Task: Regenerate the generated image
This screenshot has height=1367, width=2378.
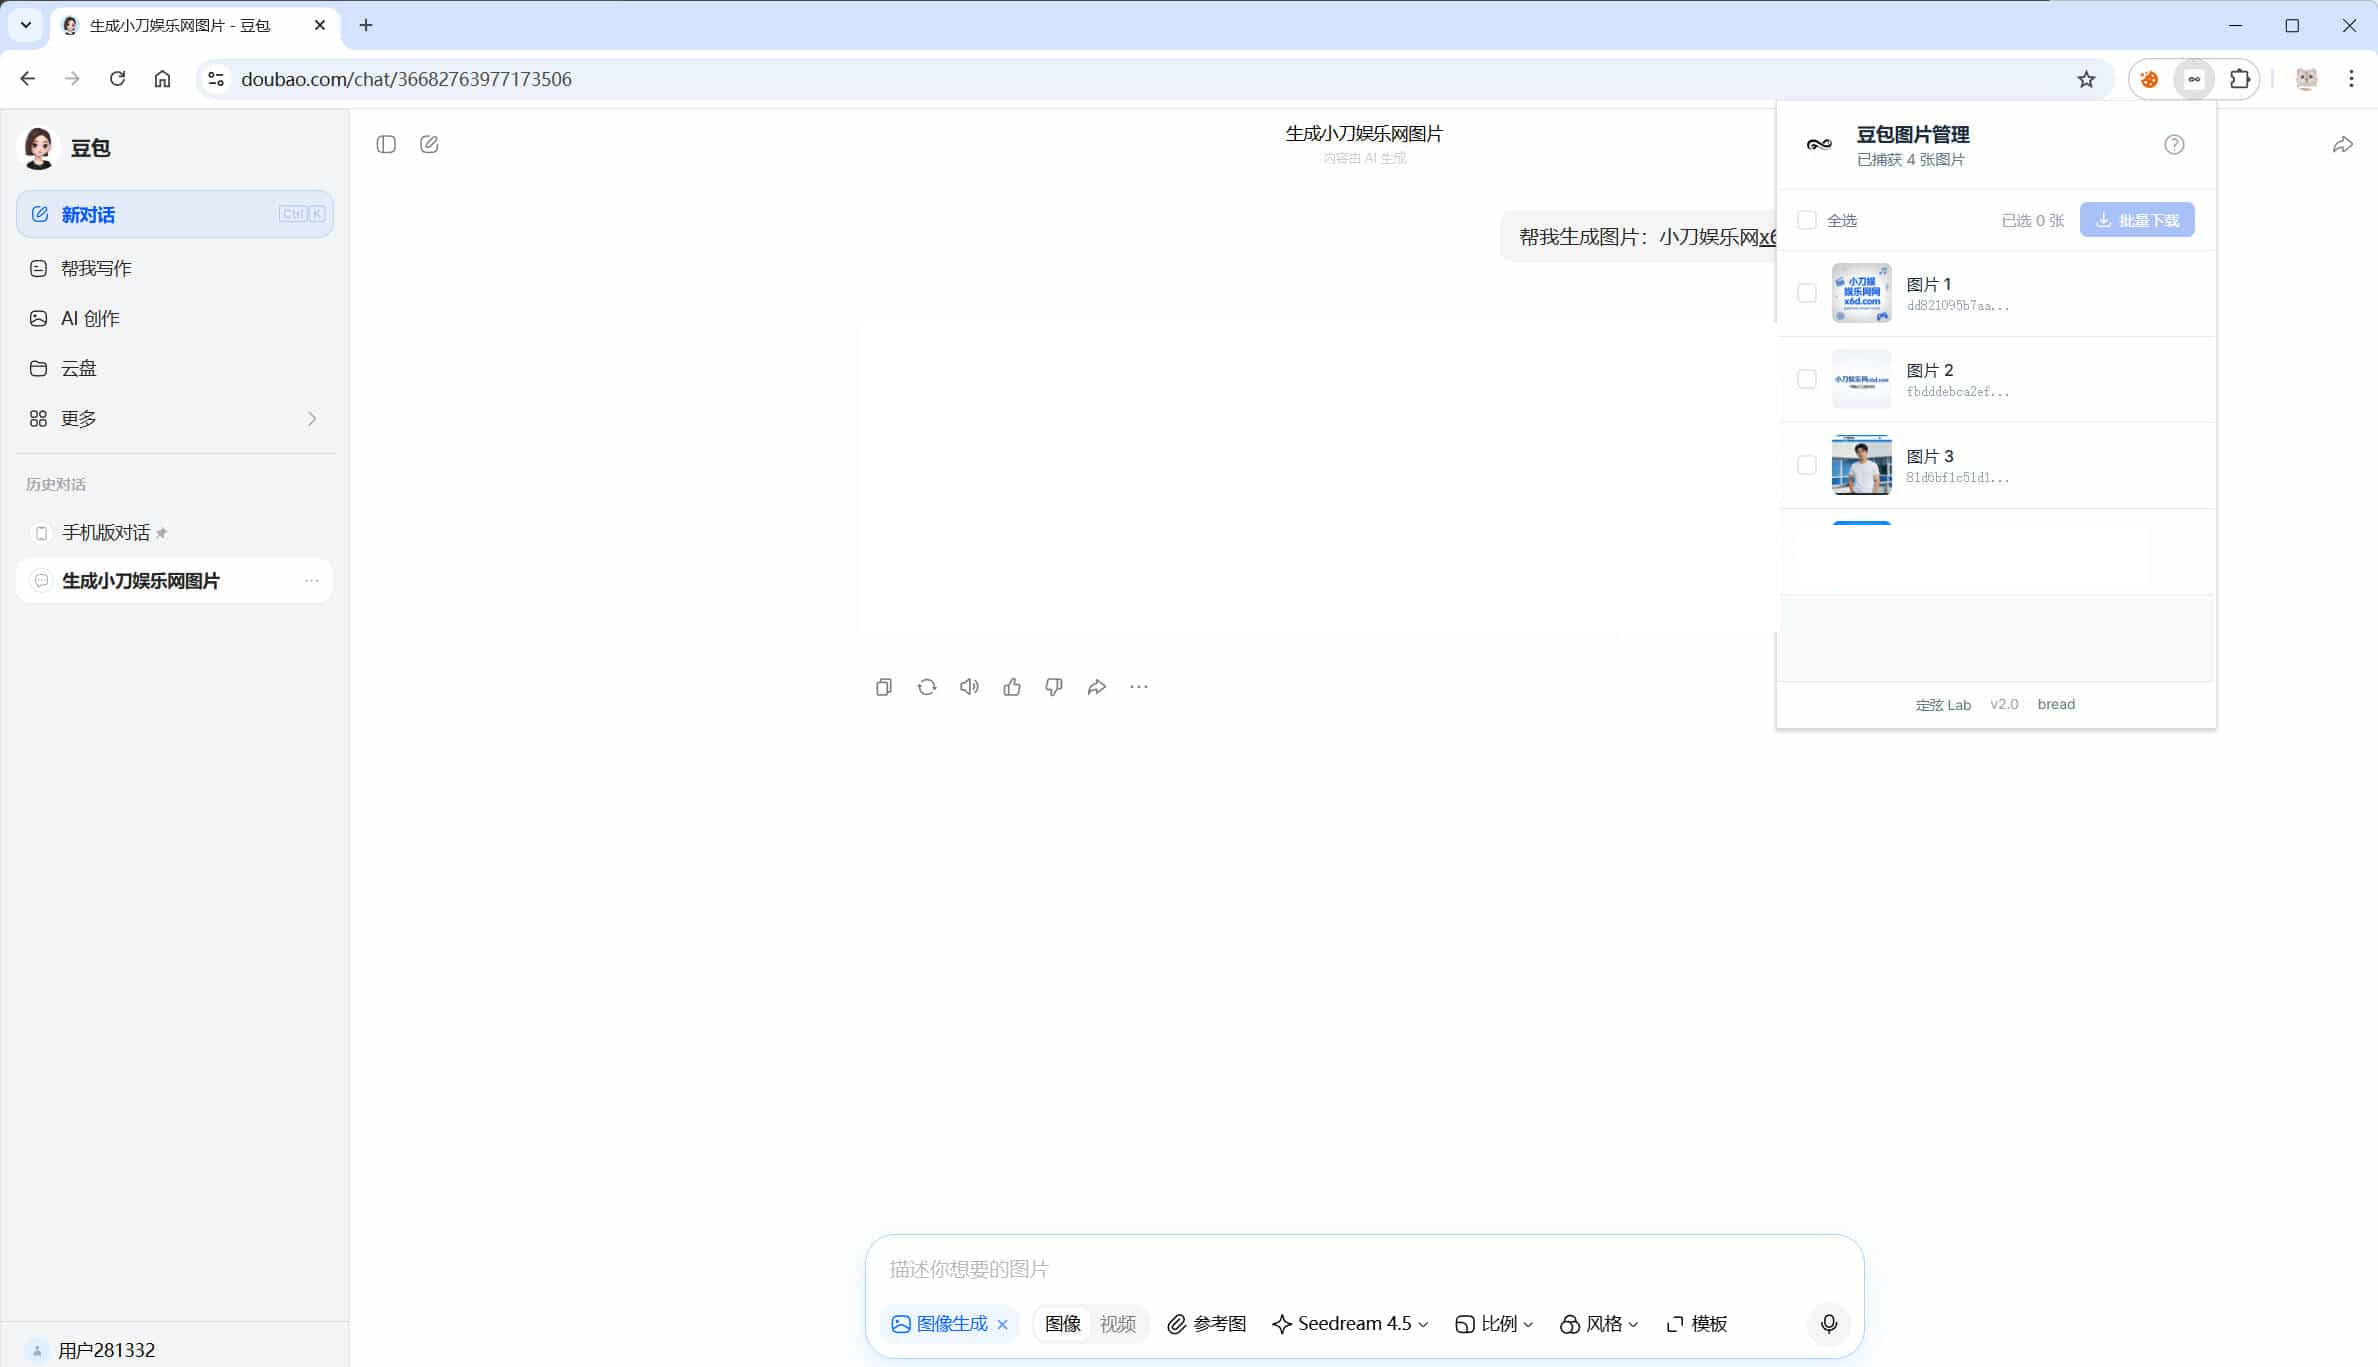Action: pyautogui.click(x=926, y=686)
